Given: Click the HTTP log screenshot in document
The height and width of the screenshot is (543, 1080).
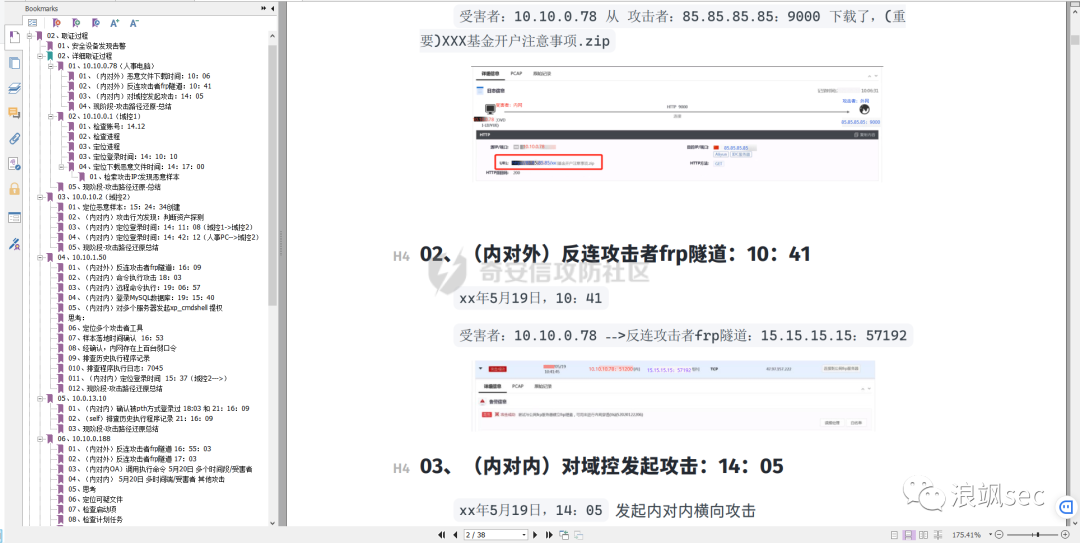Looking at the screenshot, I should tap(676, 124).
